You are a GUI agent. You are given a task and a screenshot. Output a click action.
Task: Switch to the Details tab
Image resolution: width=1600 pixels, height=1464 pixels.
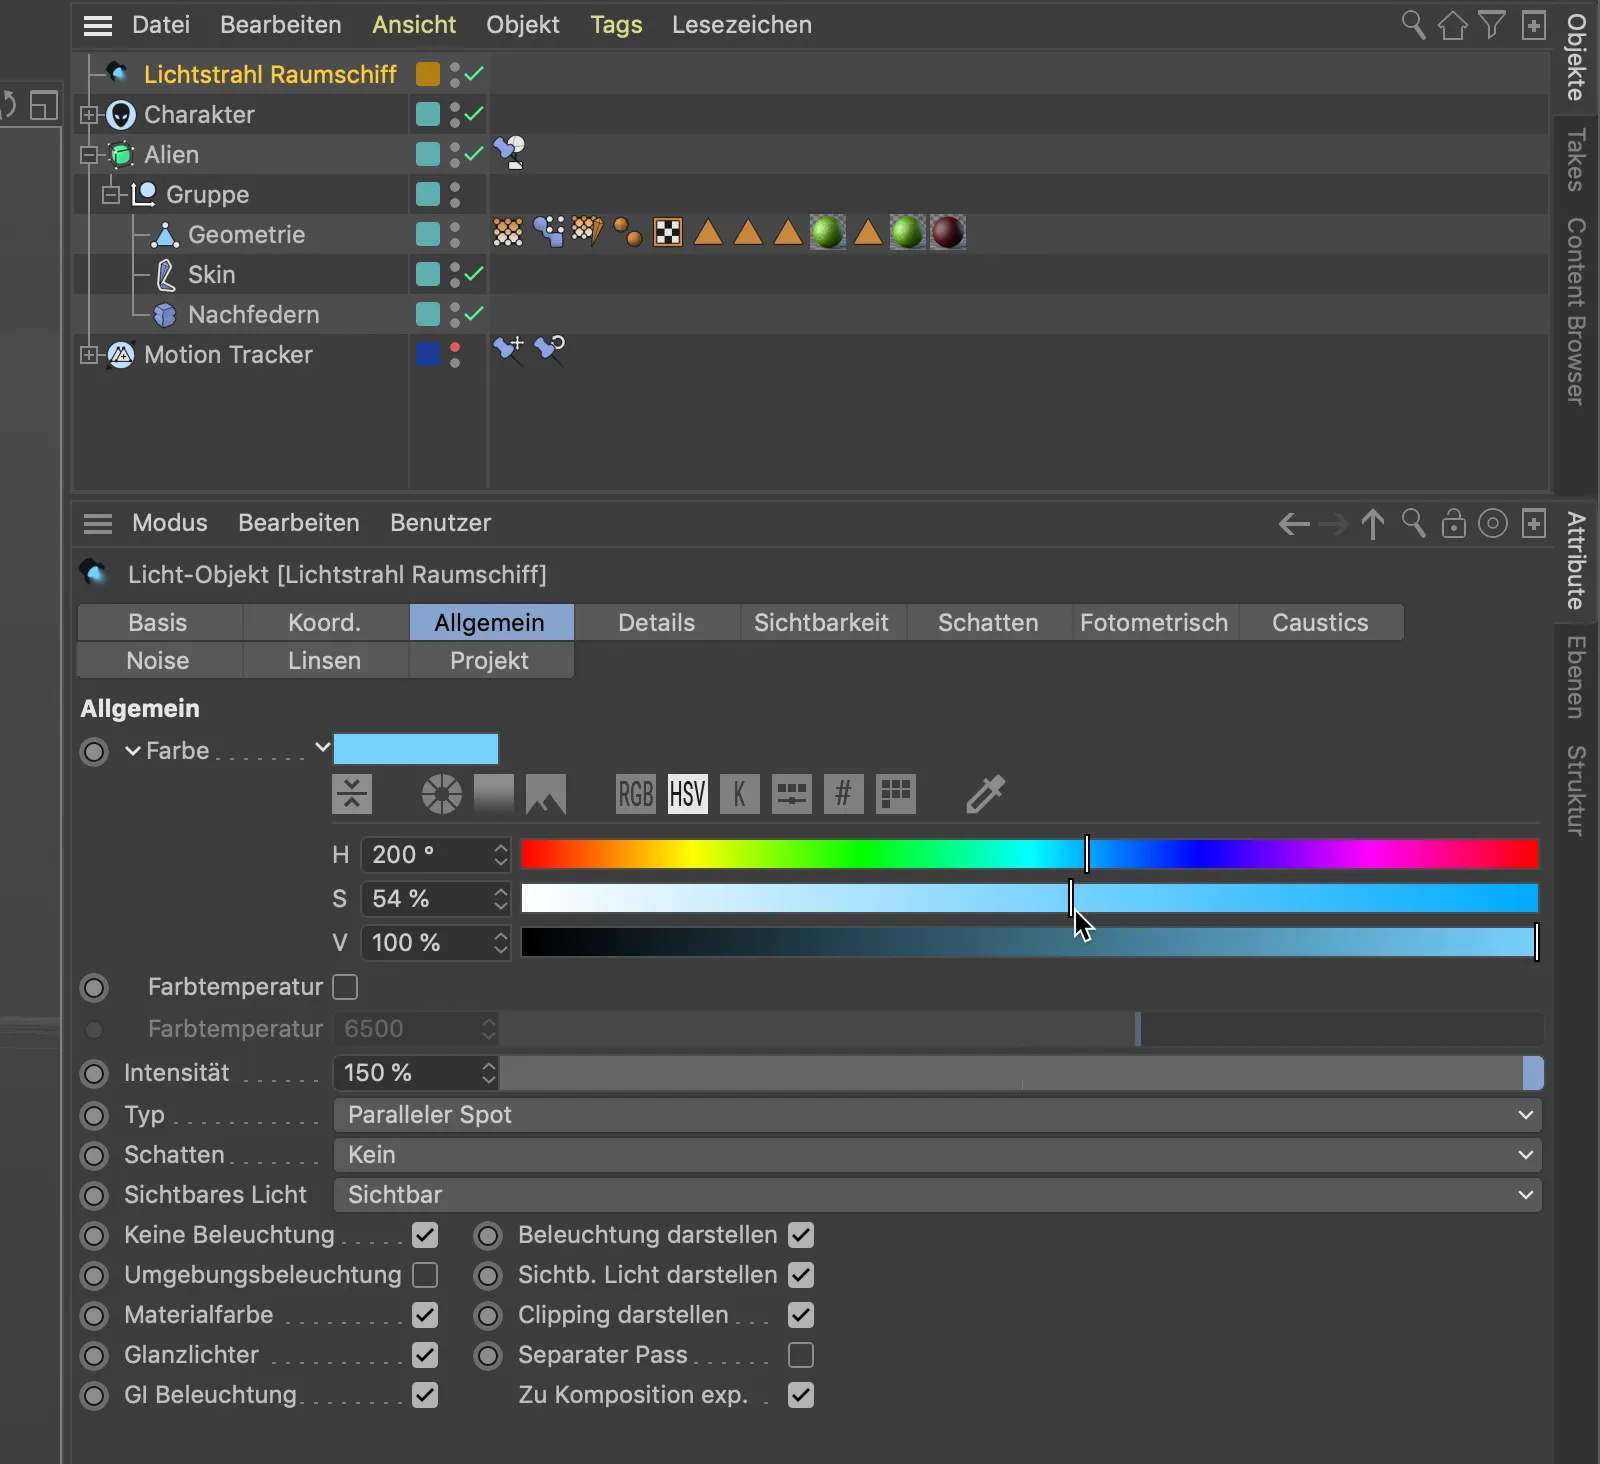[656, 622]
